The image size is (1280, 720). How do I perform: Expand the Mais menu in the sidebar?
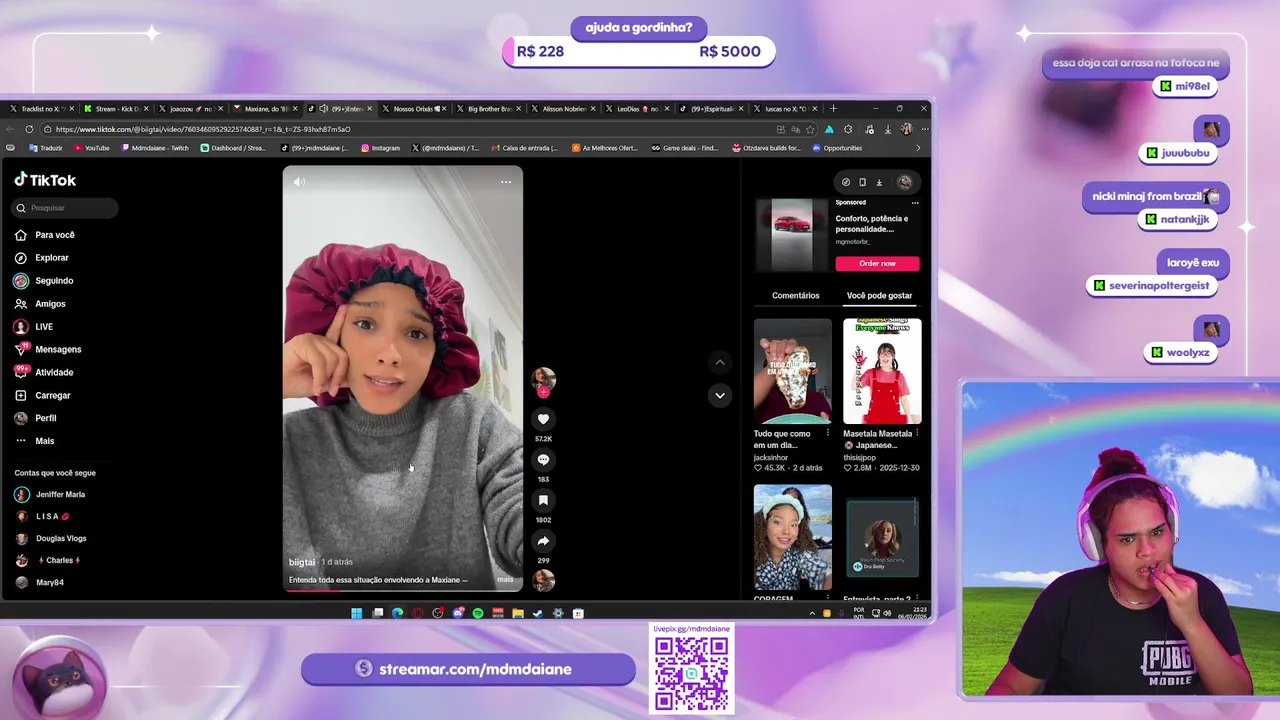pyautogui.click(x=36, y=441)
